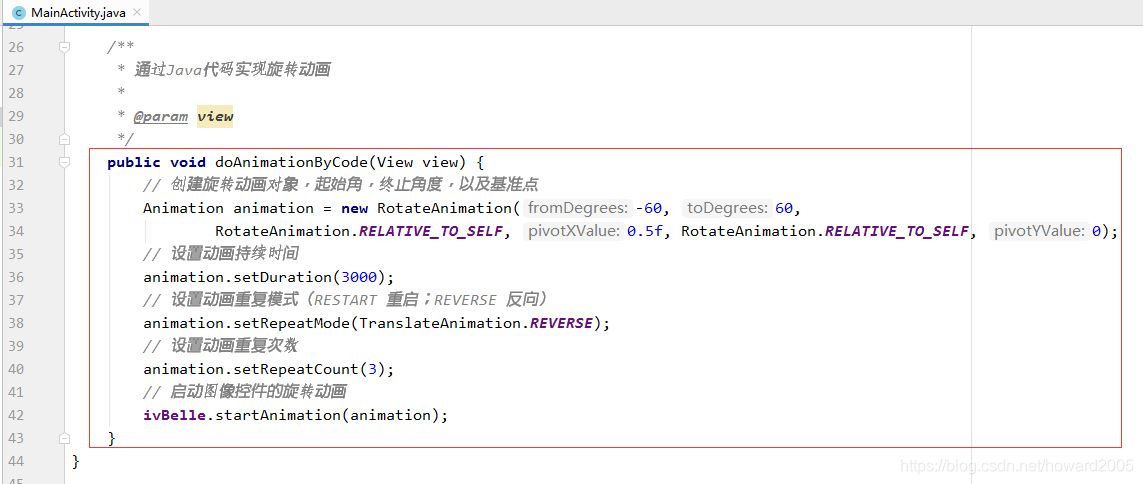Click line number 33 in the gutter
This screenshot has width=1143, height=484.
tap(16, 208)
